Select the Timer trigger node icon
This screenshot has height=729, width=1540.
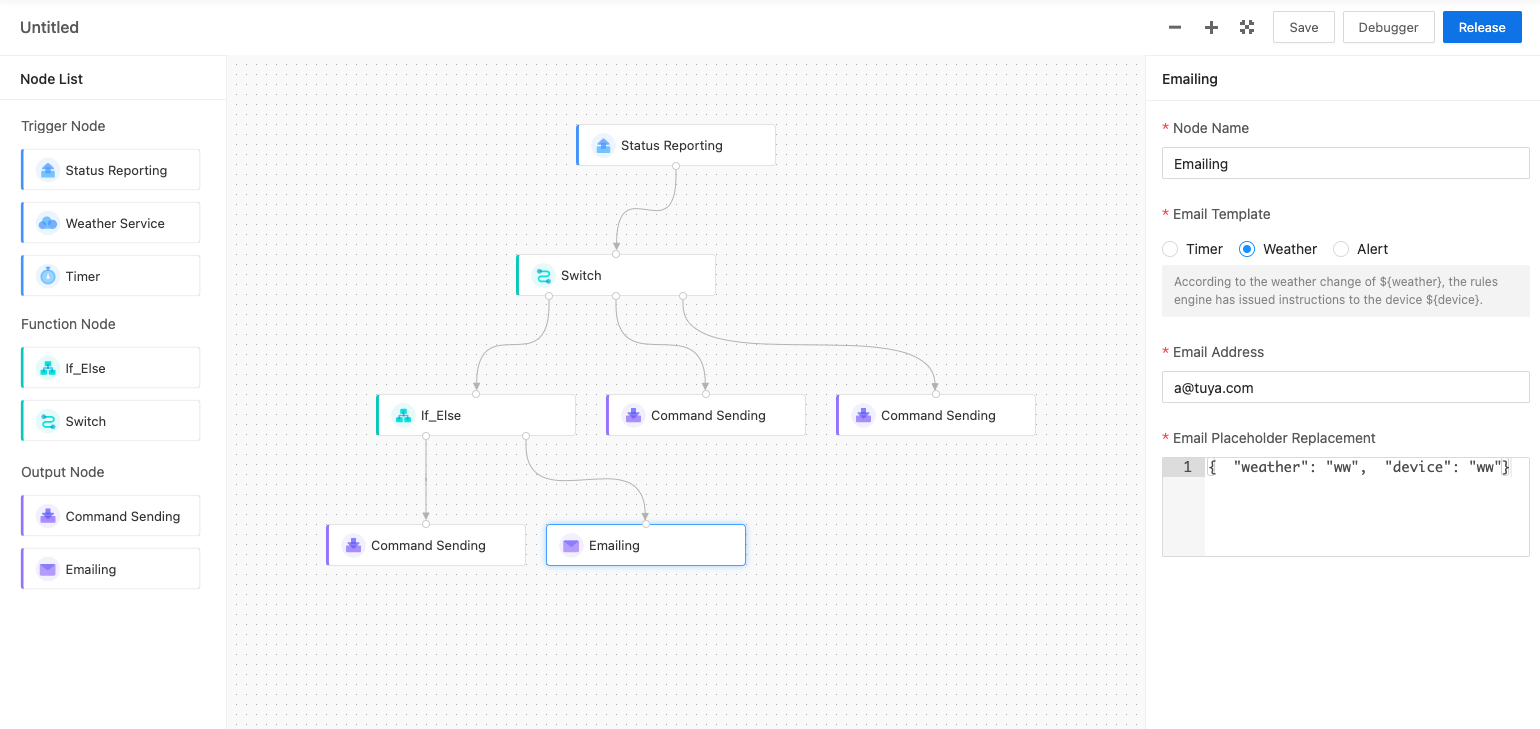(47, 275)
